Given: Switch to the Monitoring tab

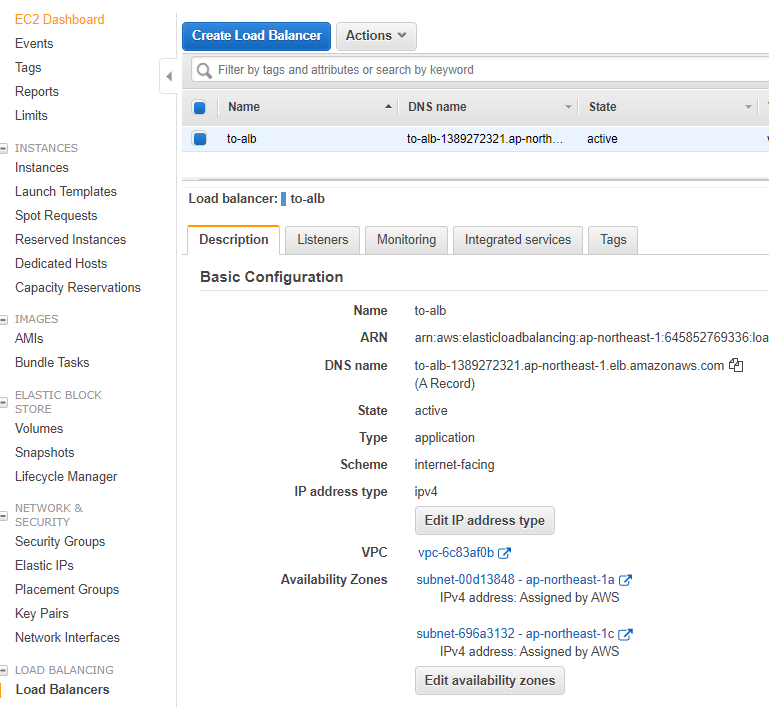Looking at the screenshot, I should click(x=406, y=240).
